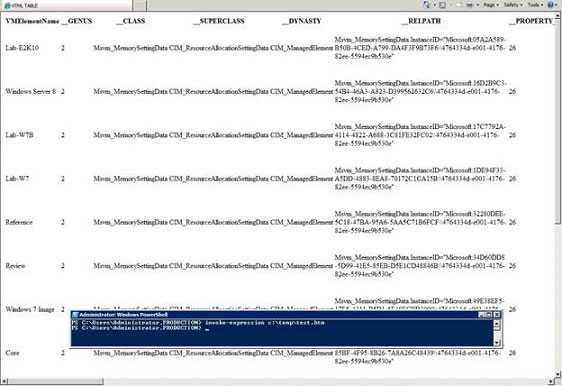
Task: Click PowerShell scrollbar up arrow
Action: [x=497, y=323]
